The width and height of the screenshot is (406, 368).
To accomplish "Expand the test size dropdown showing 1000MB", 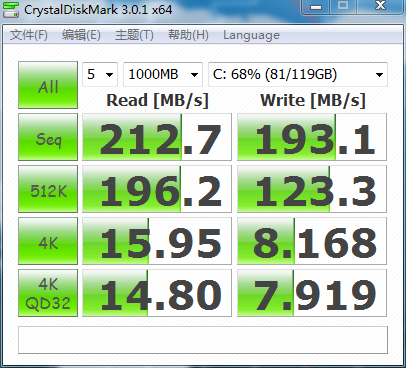I will (163, 74).
